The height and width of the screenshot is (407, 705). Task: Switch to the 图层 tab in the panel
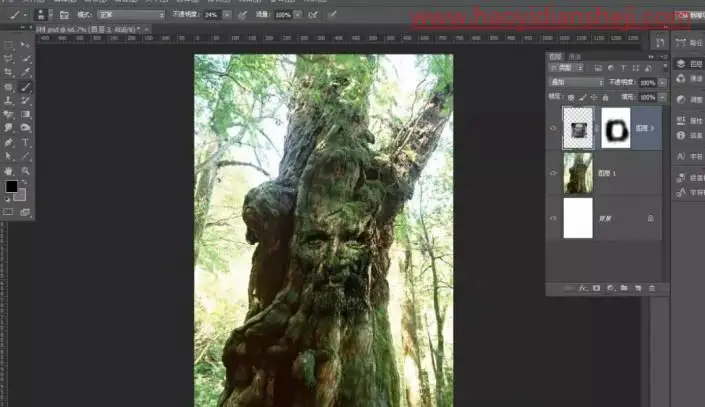pos(555,57)
